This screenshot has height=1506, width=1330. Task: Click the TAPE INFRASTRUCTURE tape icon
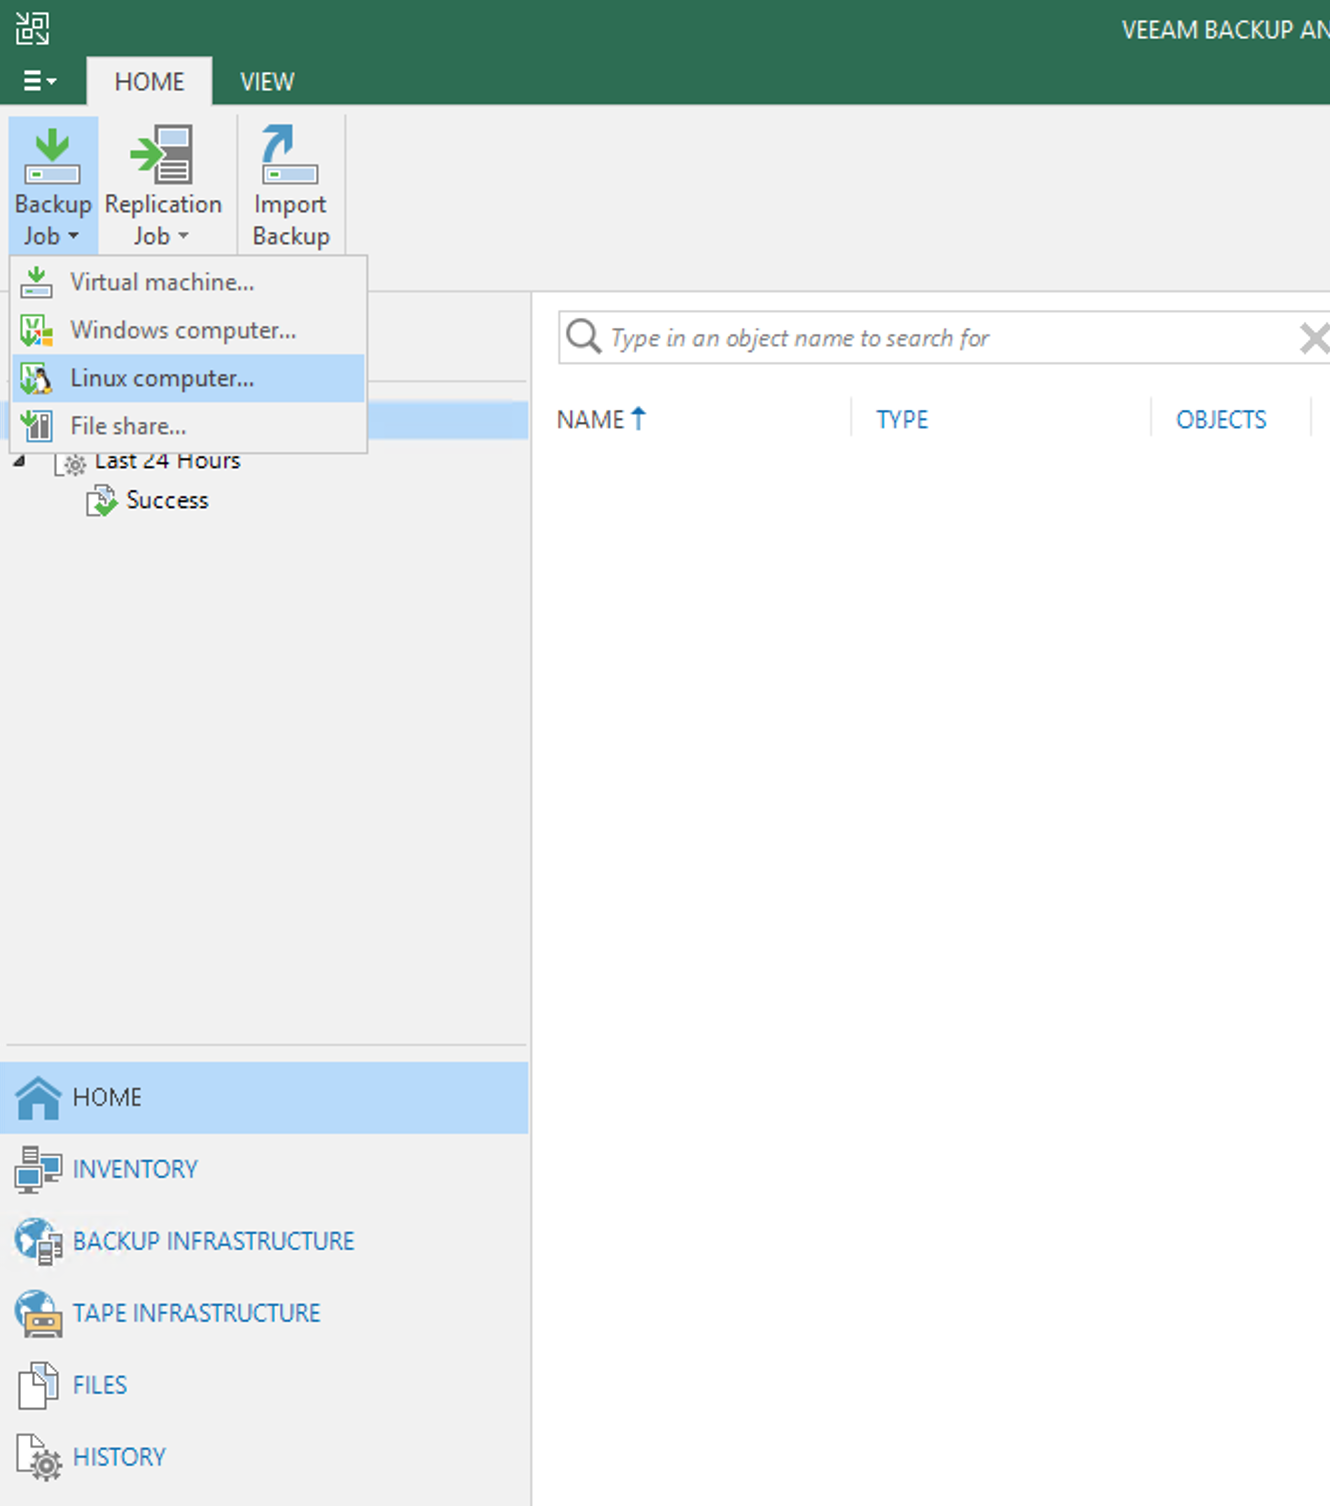coord(38,1313)
